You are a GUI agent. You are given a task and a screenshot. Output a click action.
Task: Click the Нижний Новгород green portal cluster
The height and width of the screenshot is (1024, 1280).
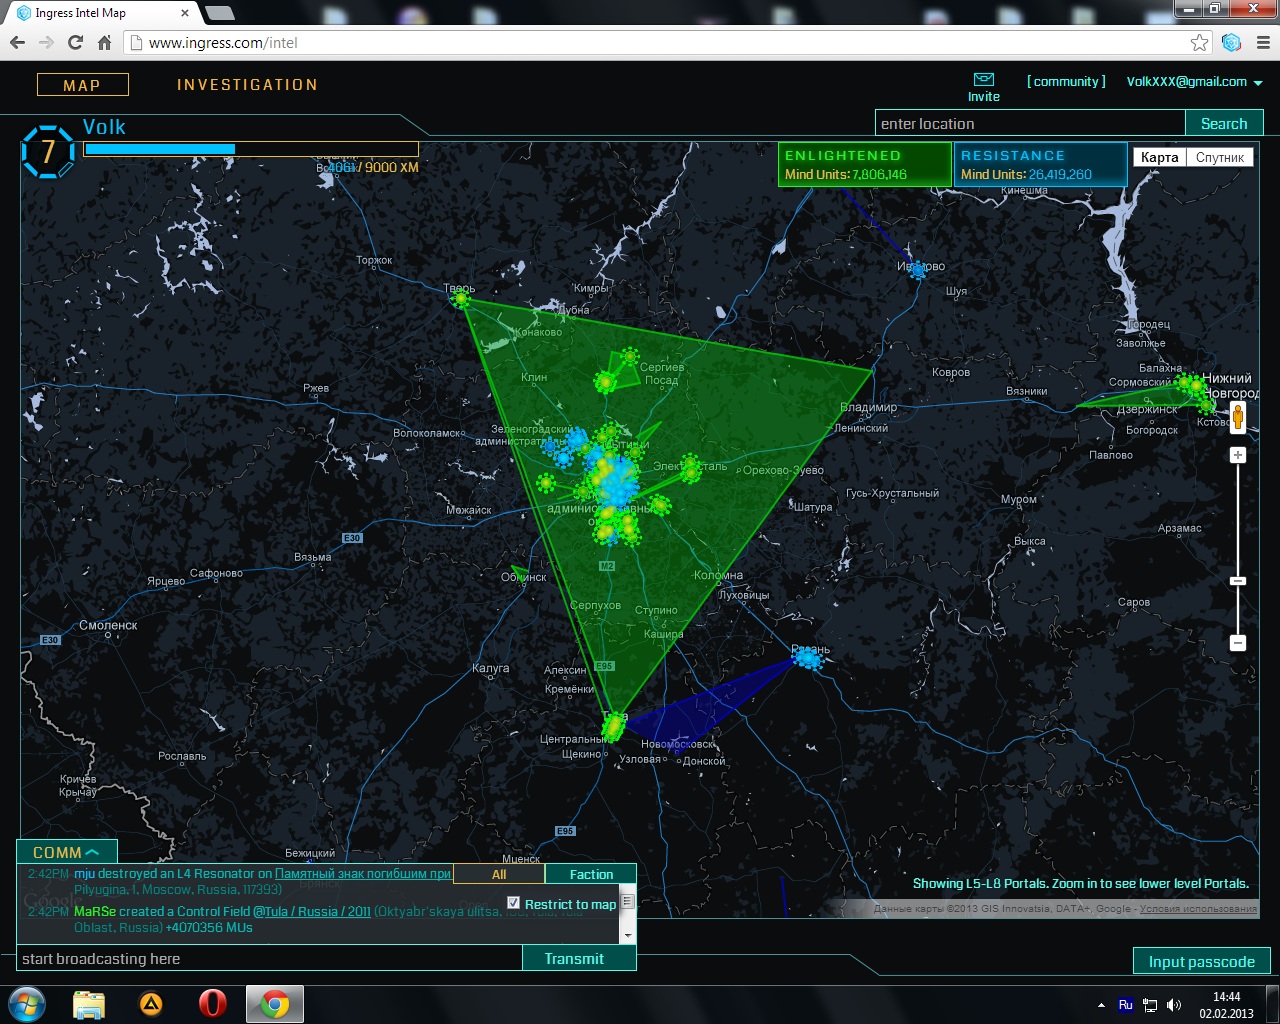tap(1196, 390)
